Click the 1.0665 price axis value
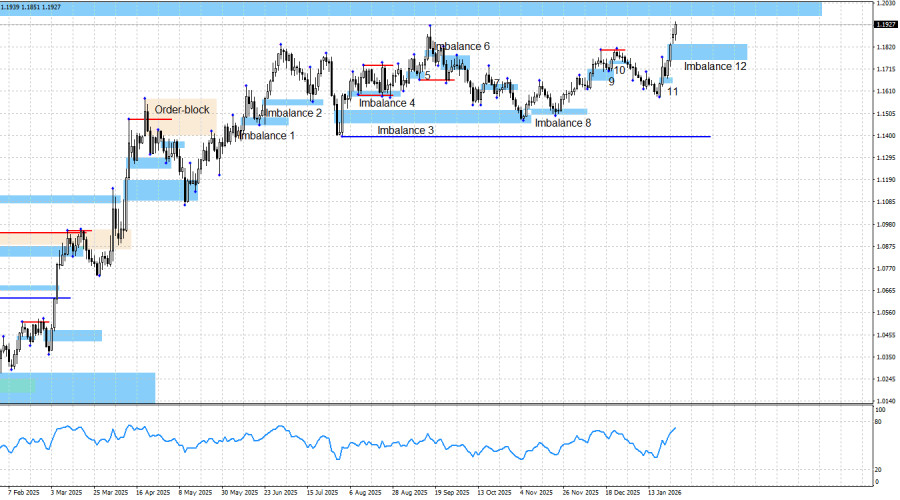This screenshot has height=500, width=900. (x=886, y=290)
